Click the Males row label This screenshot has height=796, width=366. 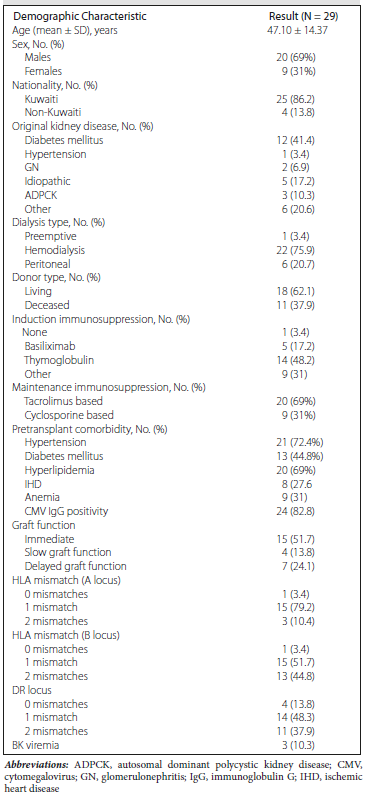click(x=38, y=58)
